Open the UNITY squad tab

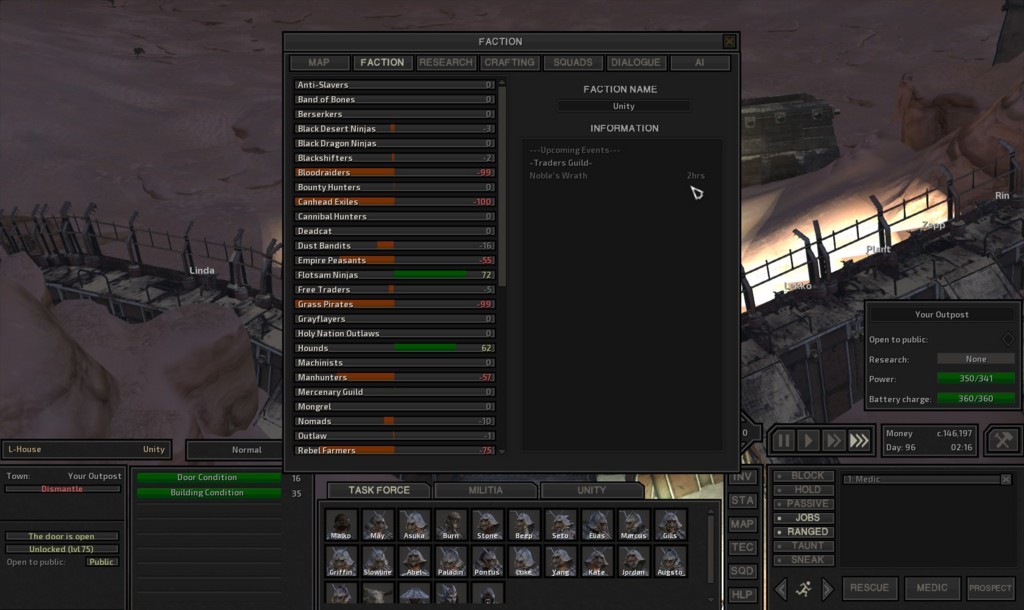[592, 490]
